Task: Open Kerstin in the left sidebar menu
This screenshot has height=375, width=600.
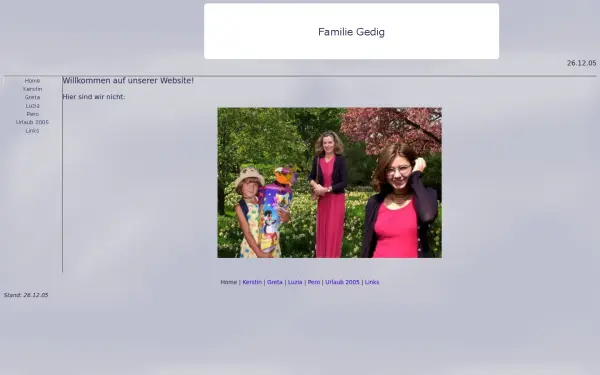Action: [33, 89]
